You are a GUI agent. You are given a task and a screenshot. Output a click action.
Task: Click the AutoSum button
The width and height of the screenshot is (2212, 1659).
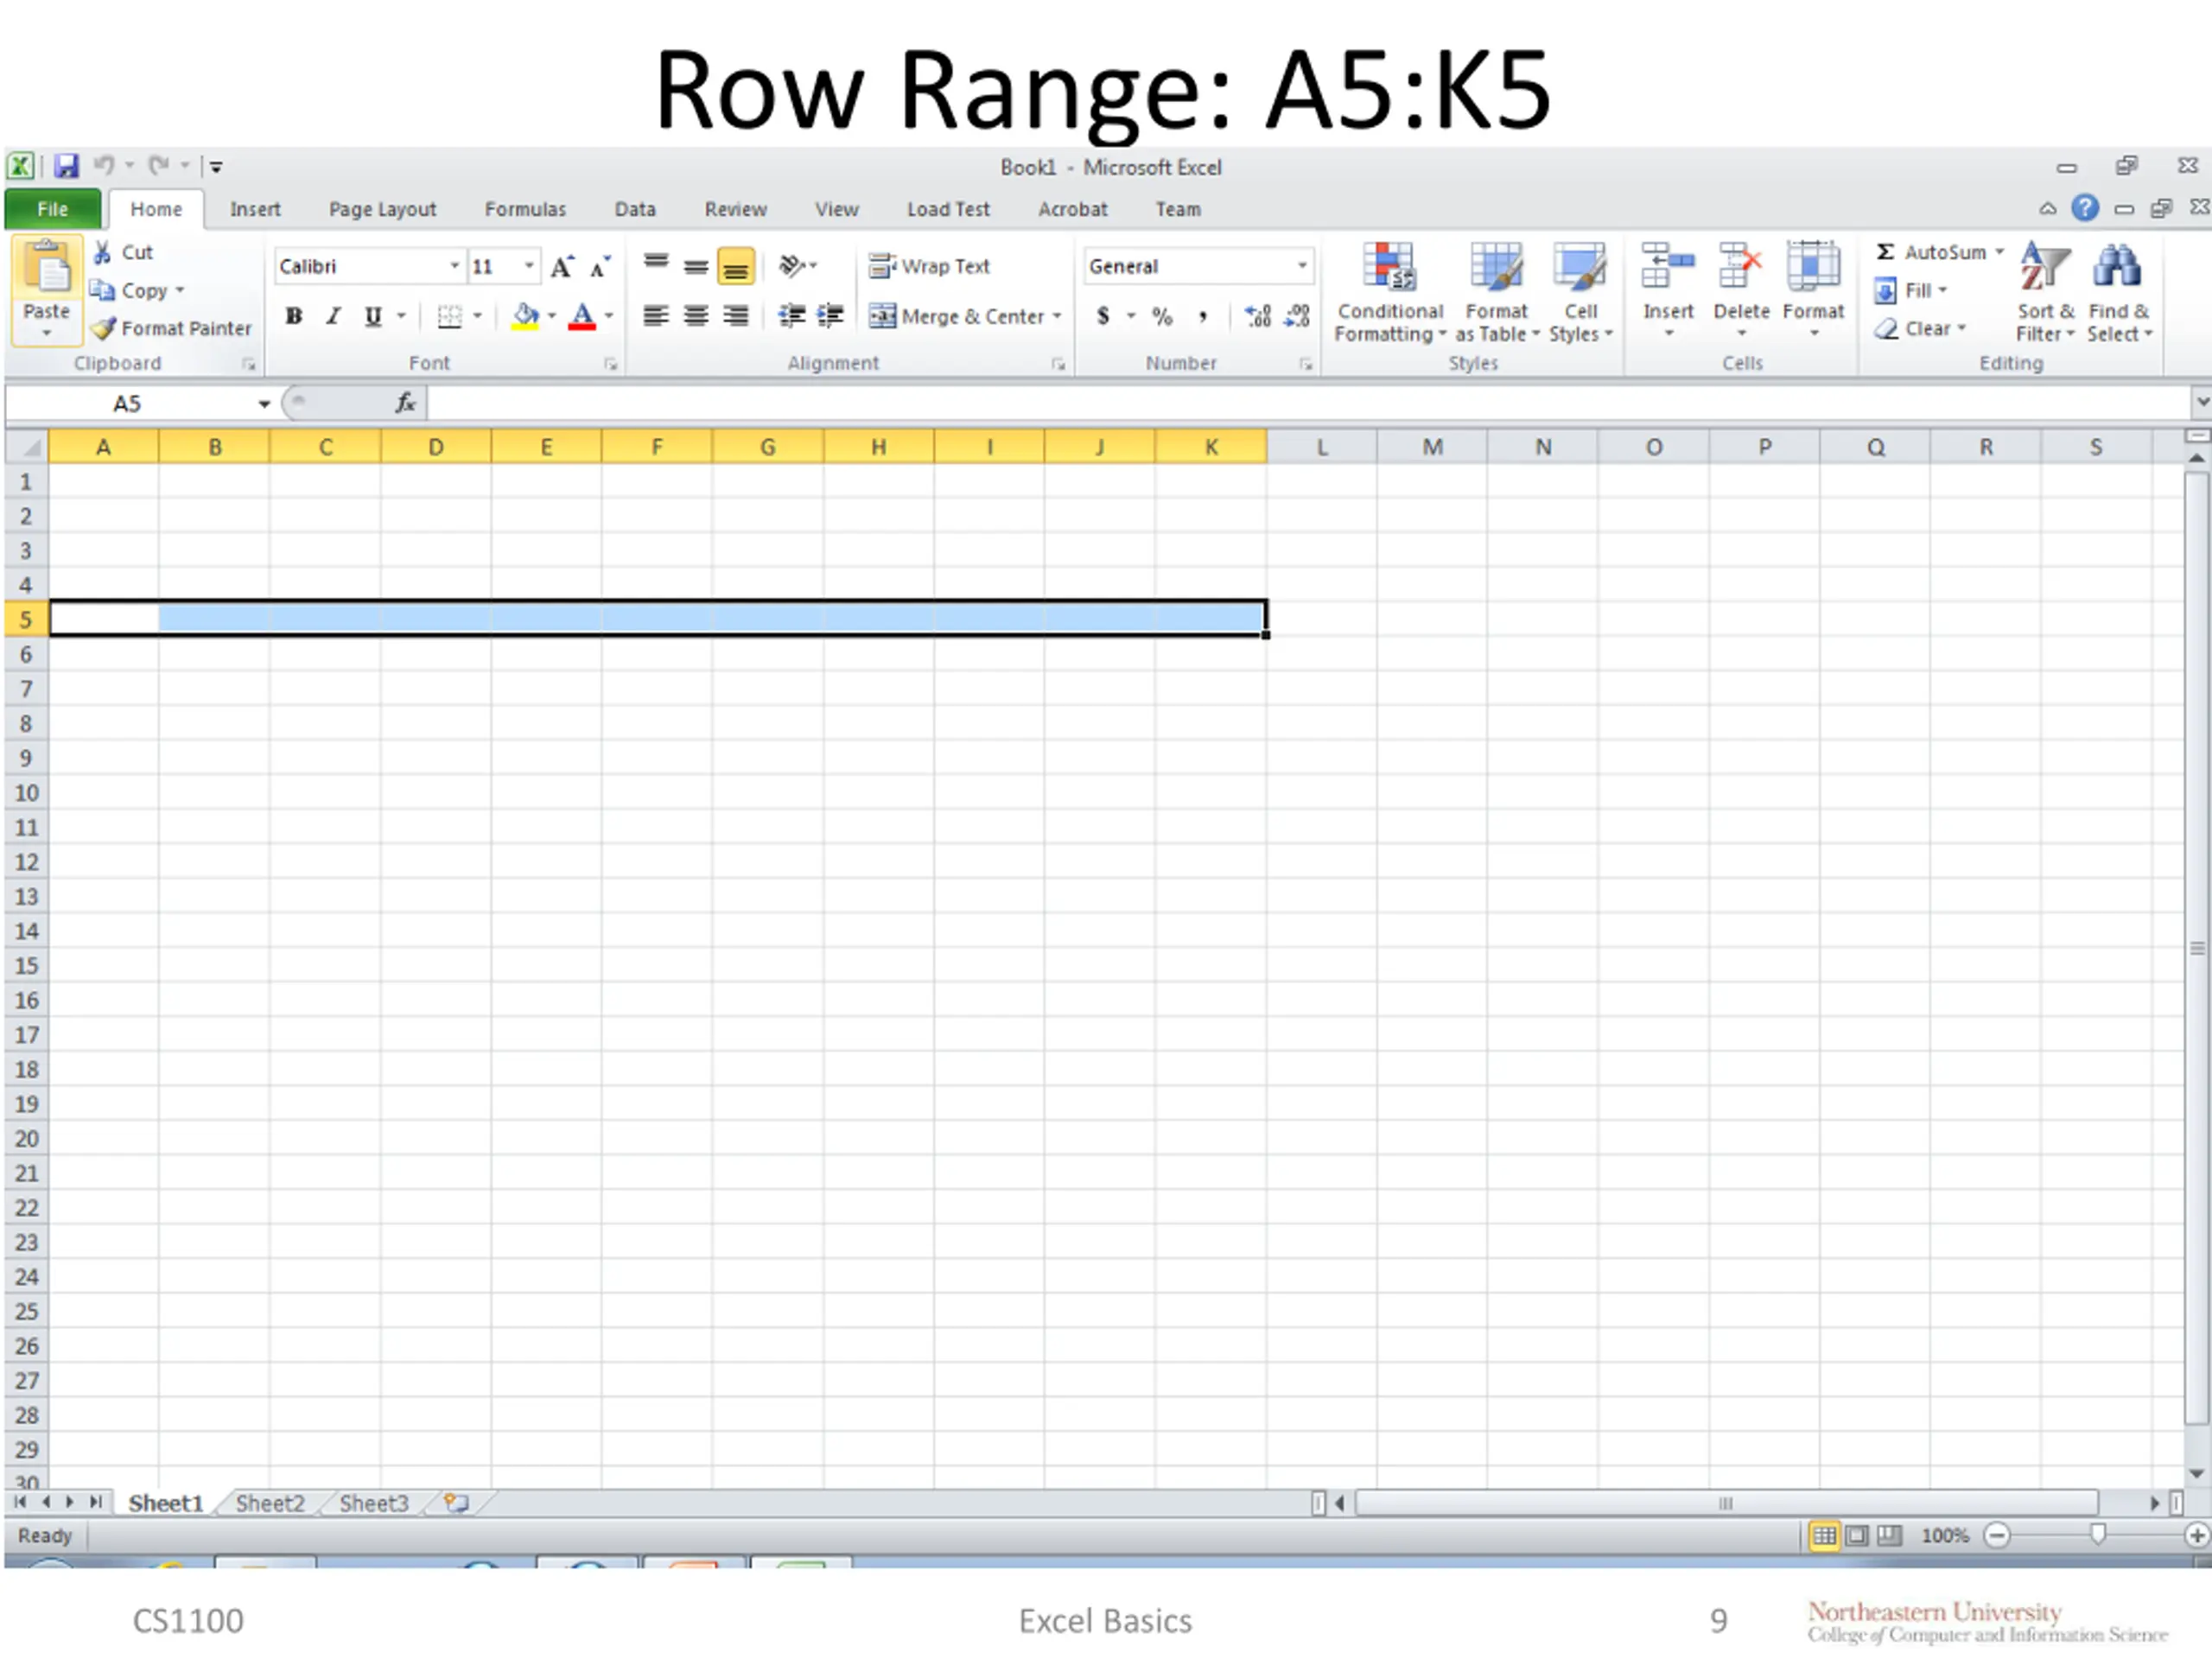point(1931,252)
